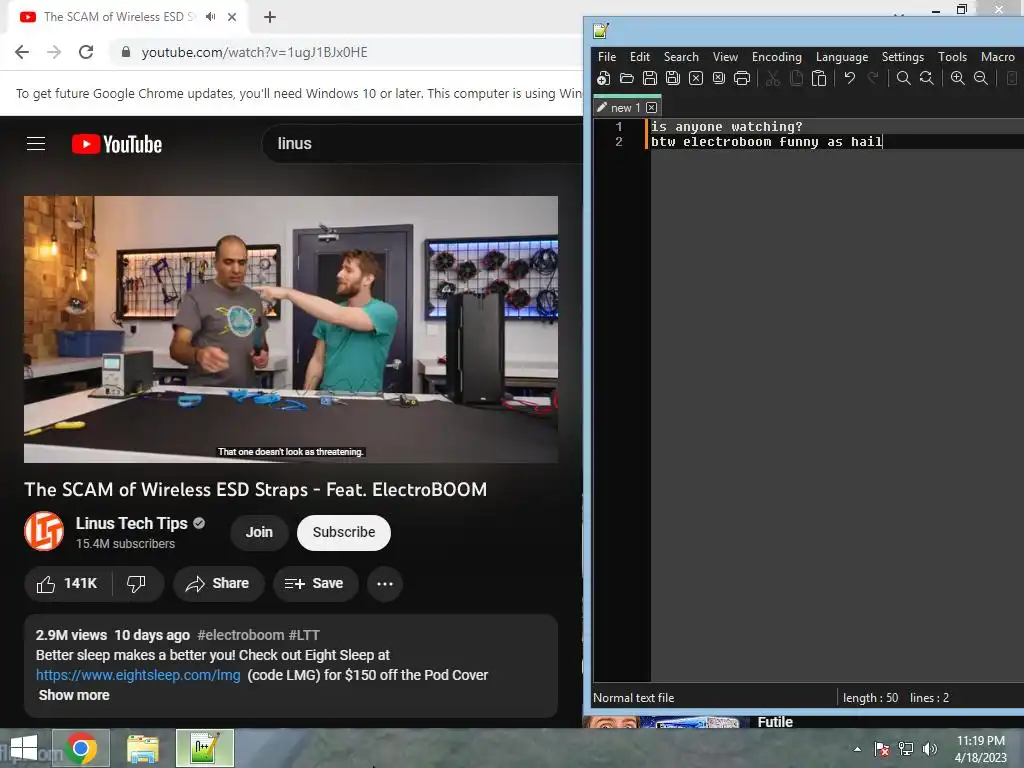Click the Zoom In icon in Notepad++

(957, 78)
